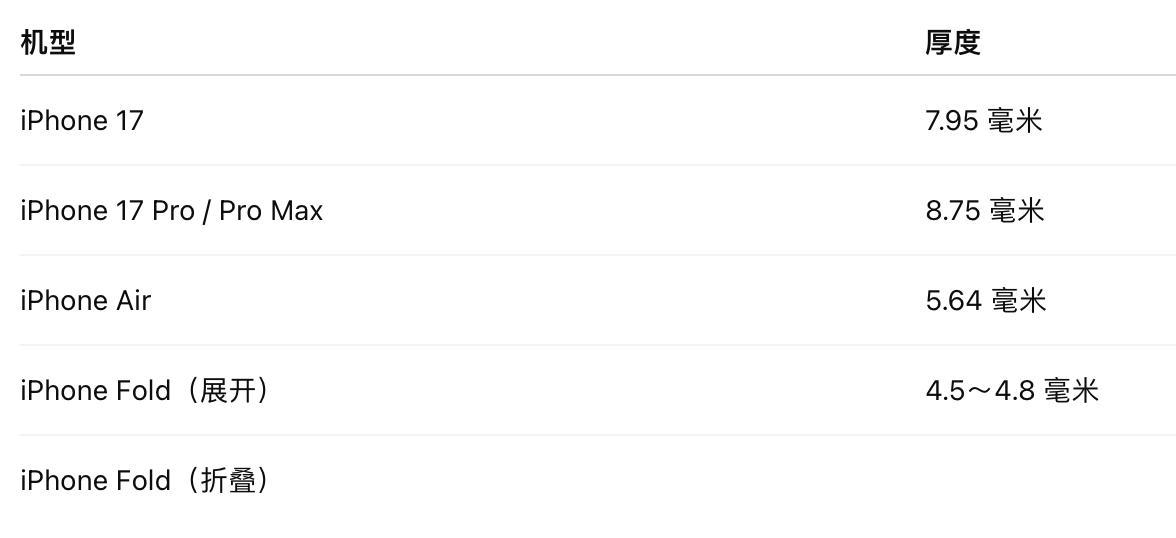
Task: Click the 毫米 unit after 7.95
Action: tap(1015, 121)
